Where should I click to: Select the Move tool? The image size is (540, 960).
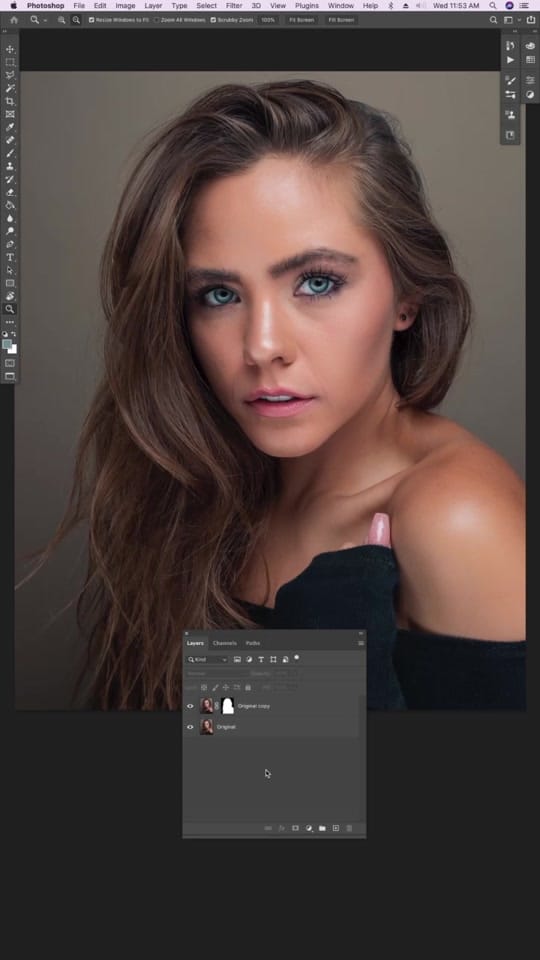point(10,49)
